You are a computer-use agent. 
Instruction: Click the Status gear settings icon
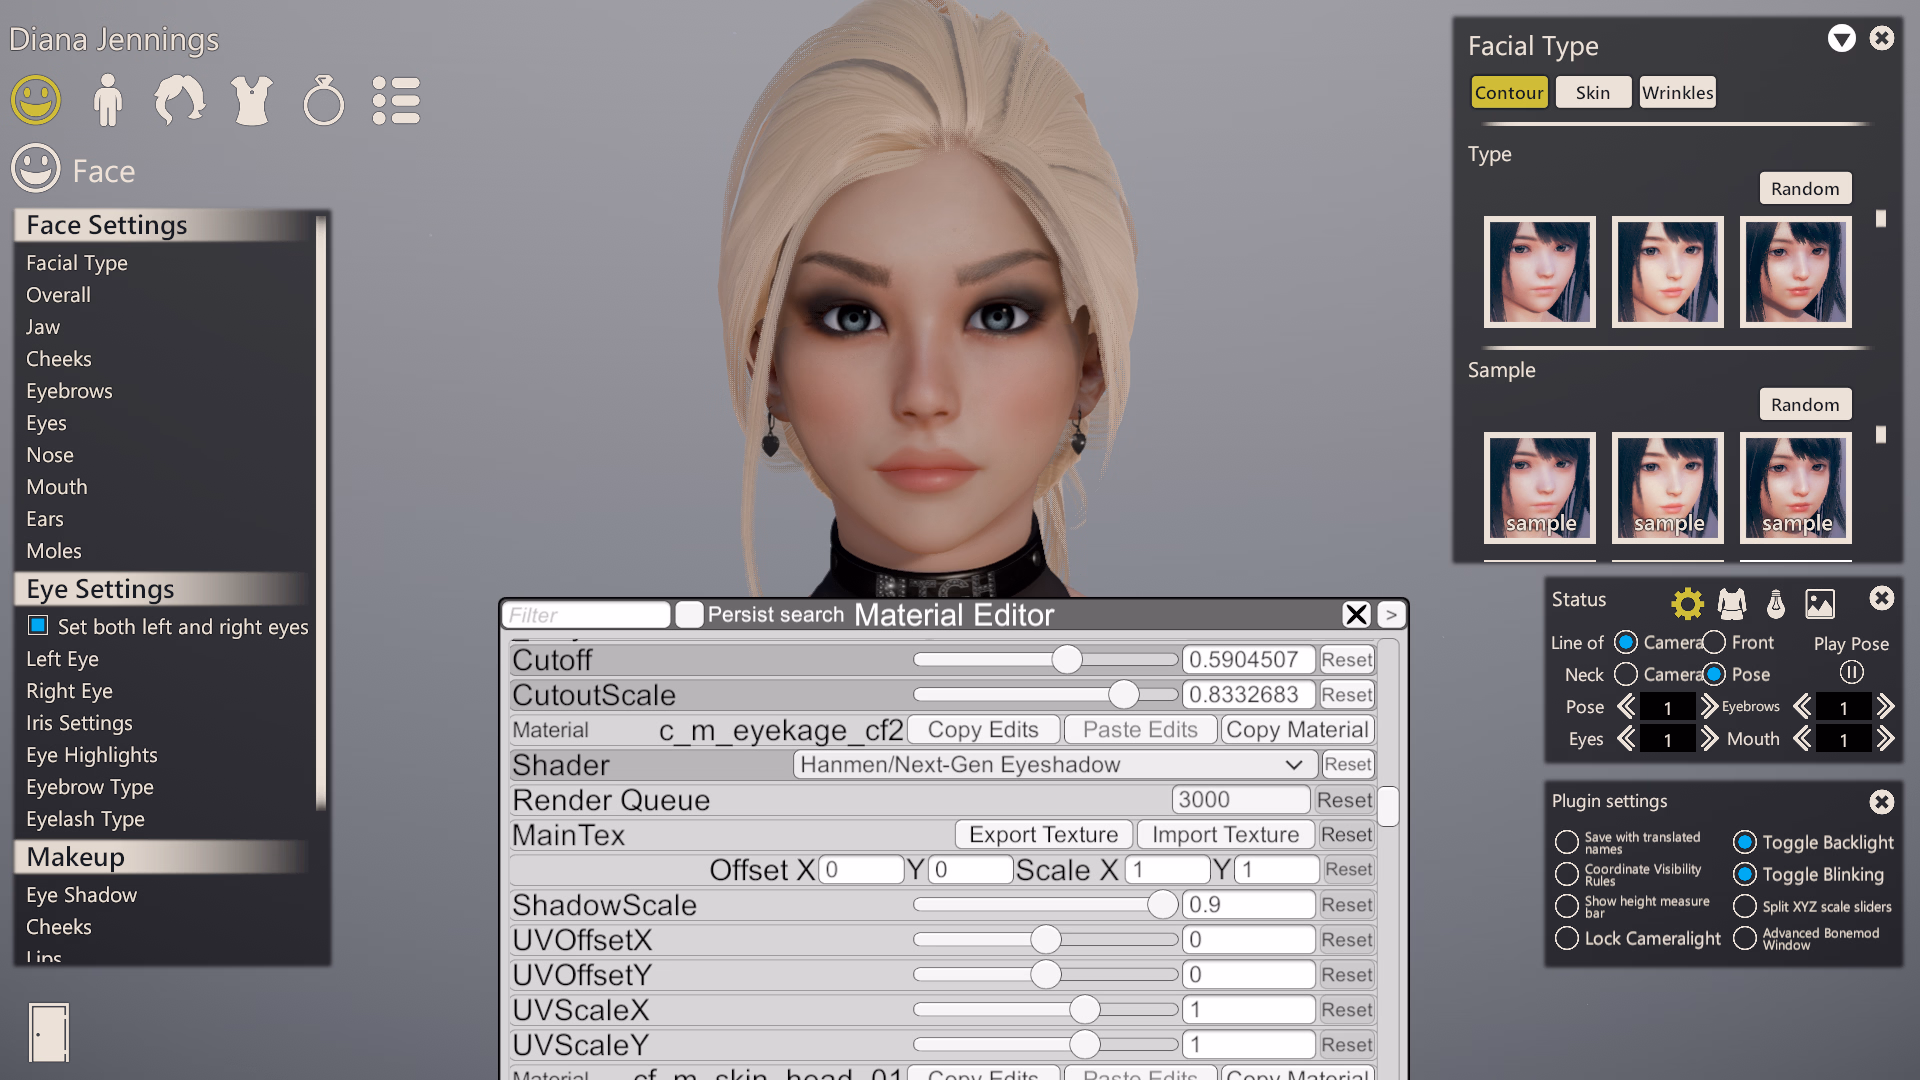pos(1687,603)
